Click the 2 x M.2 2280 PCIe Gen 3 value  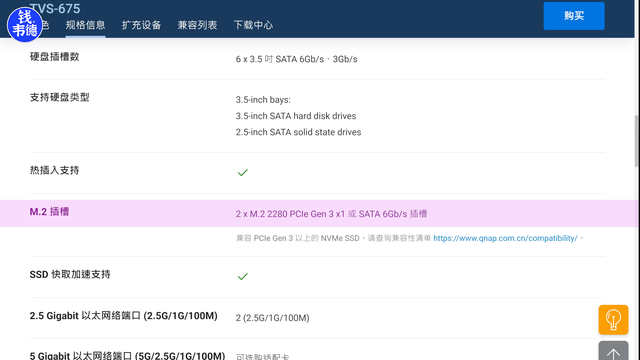(x=331, y=214)
